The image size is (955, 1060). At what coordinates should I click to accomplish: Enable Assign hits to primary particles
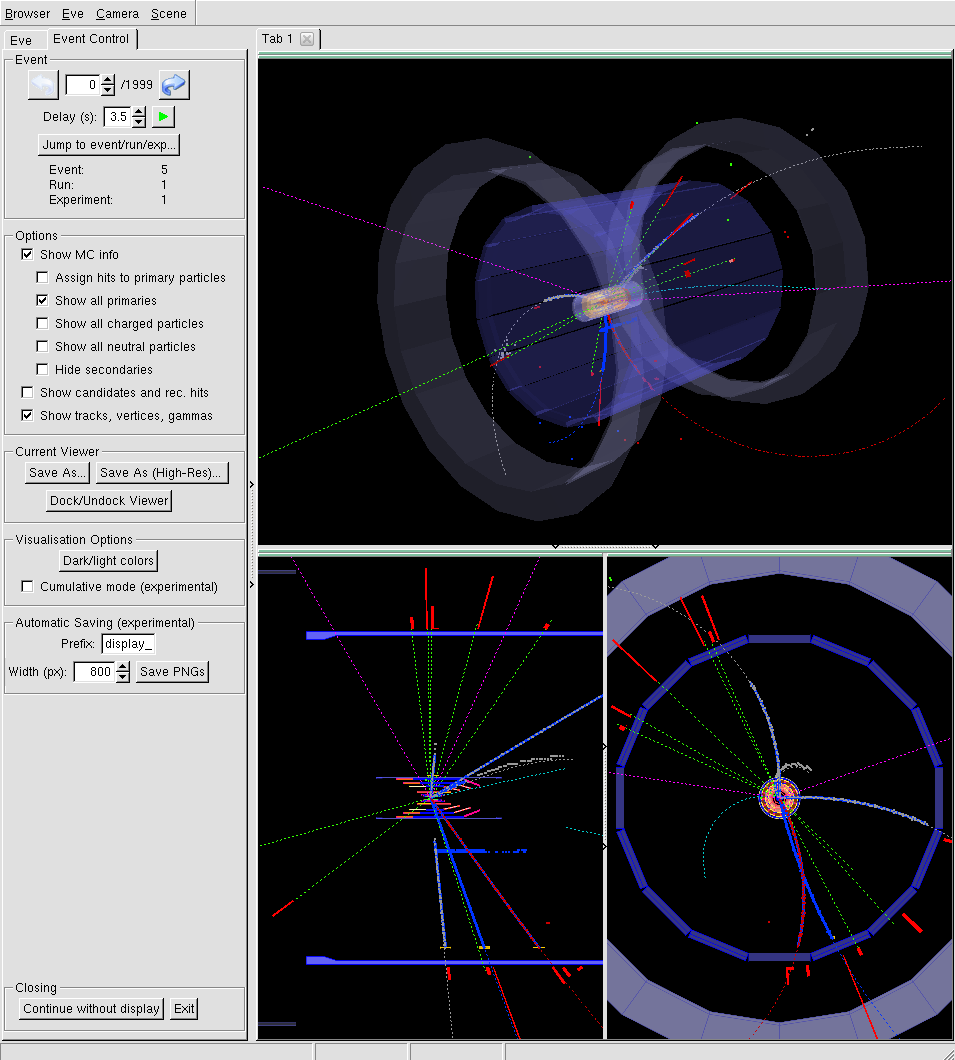point(43,278)
